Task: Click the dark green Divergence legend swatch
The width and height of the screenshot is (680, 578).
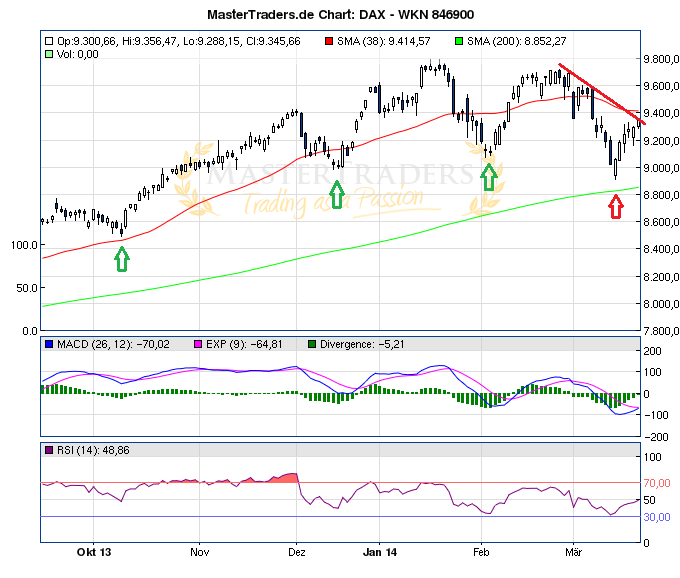Action: [x=312, y=344]
